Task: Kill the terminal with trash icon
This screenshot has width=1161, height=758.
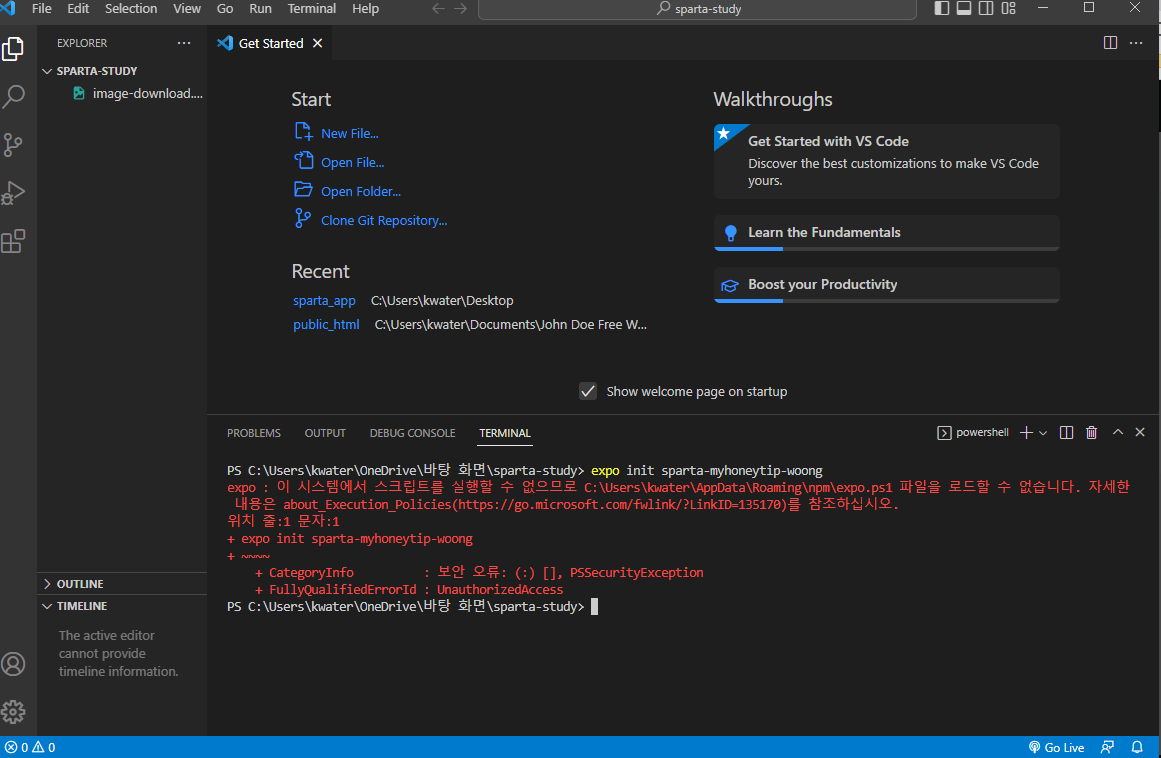Action: tap(1091, 433)
